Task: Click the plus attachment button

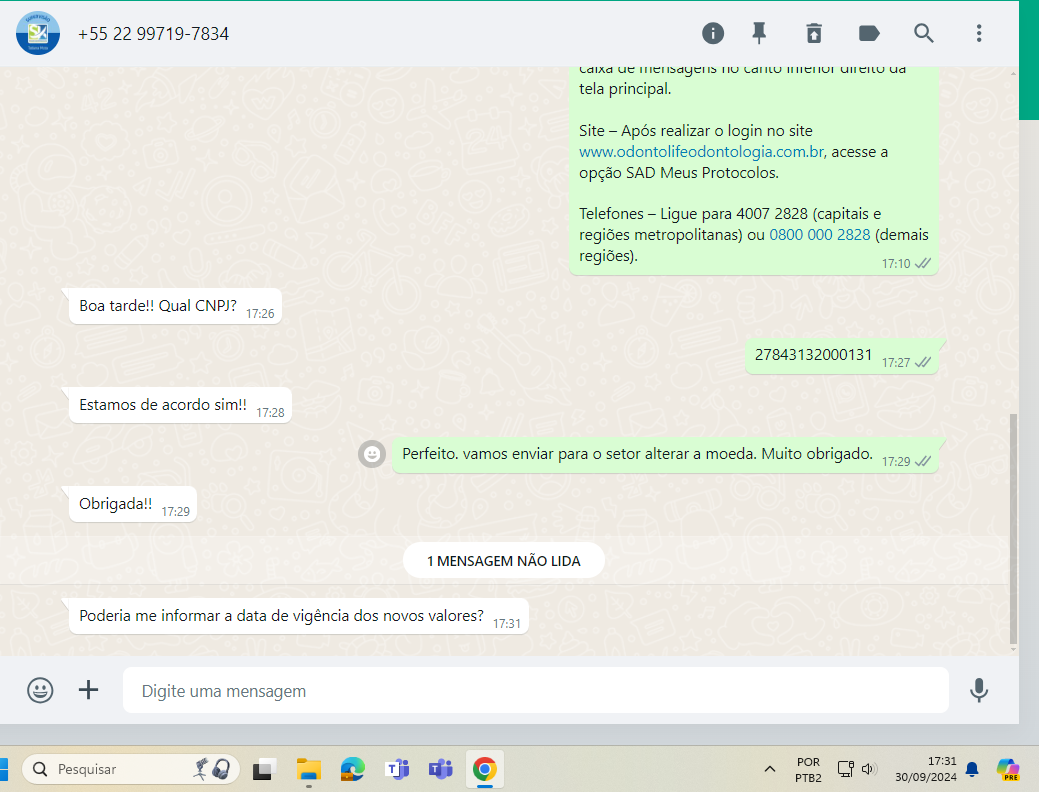Action: coord(89,690)
